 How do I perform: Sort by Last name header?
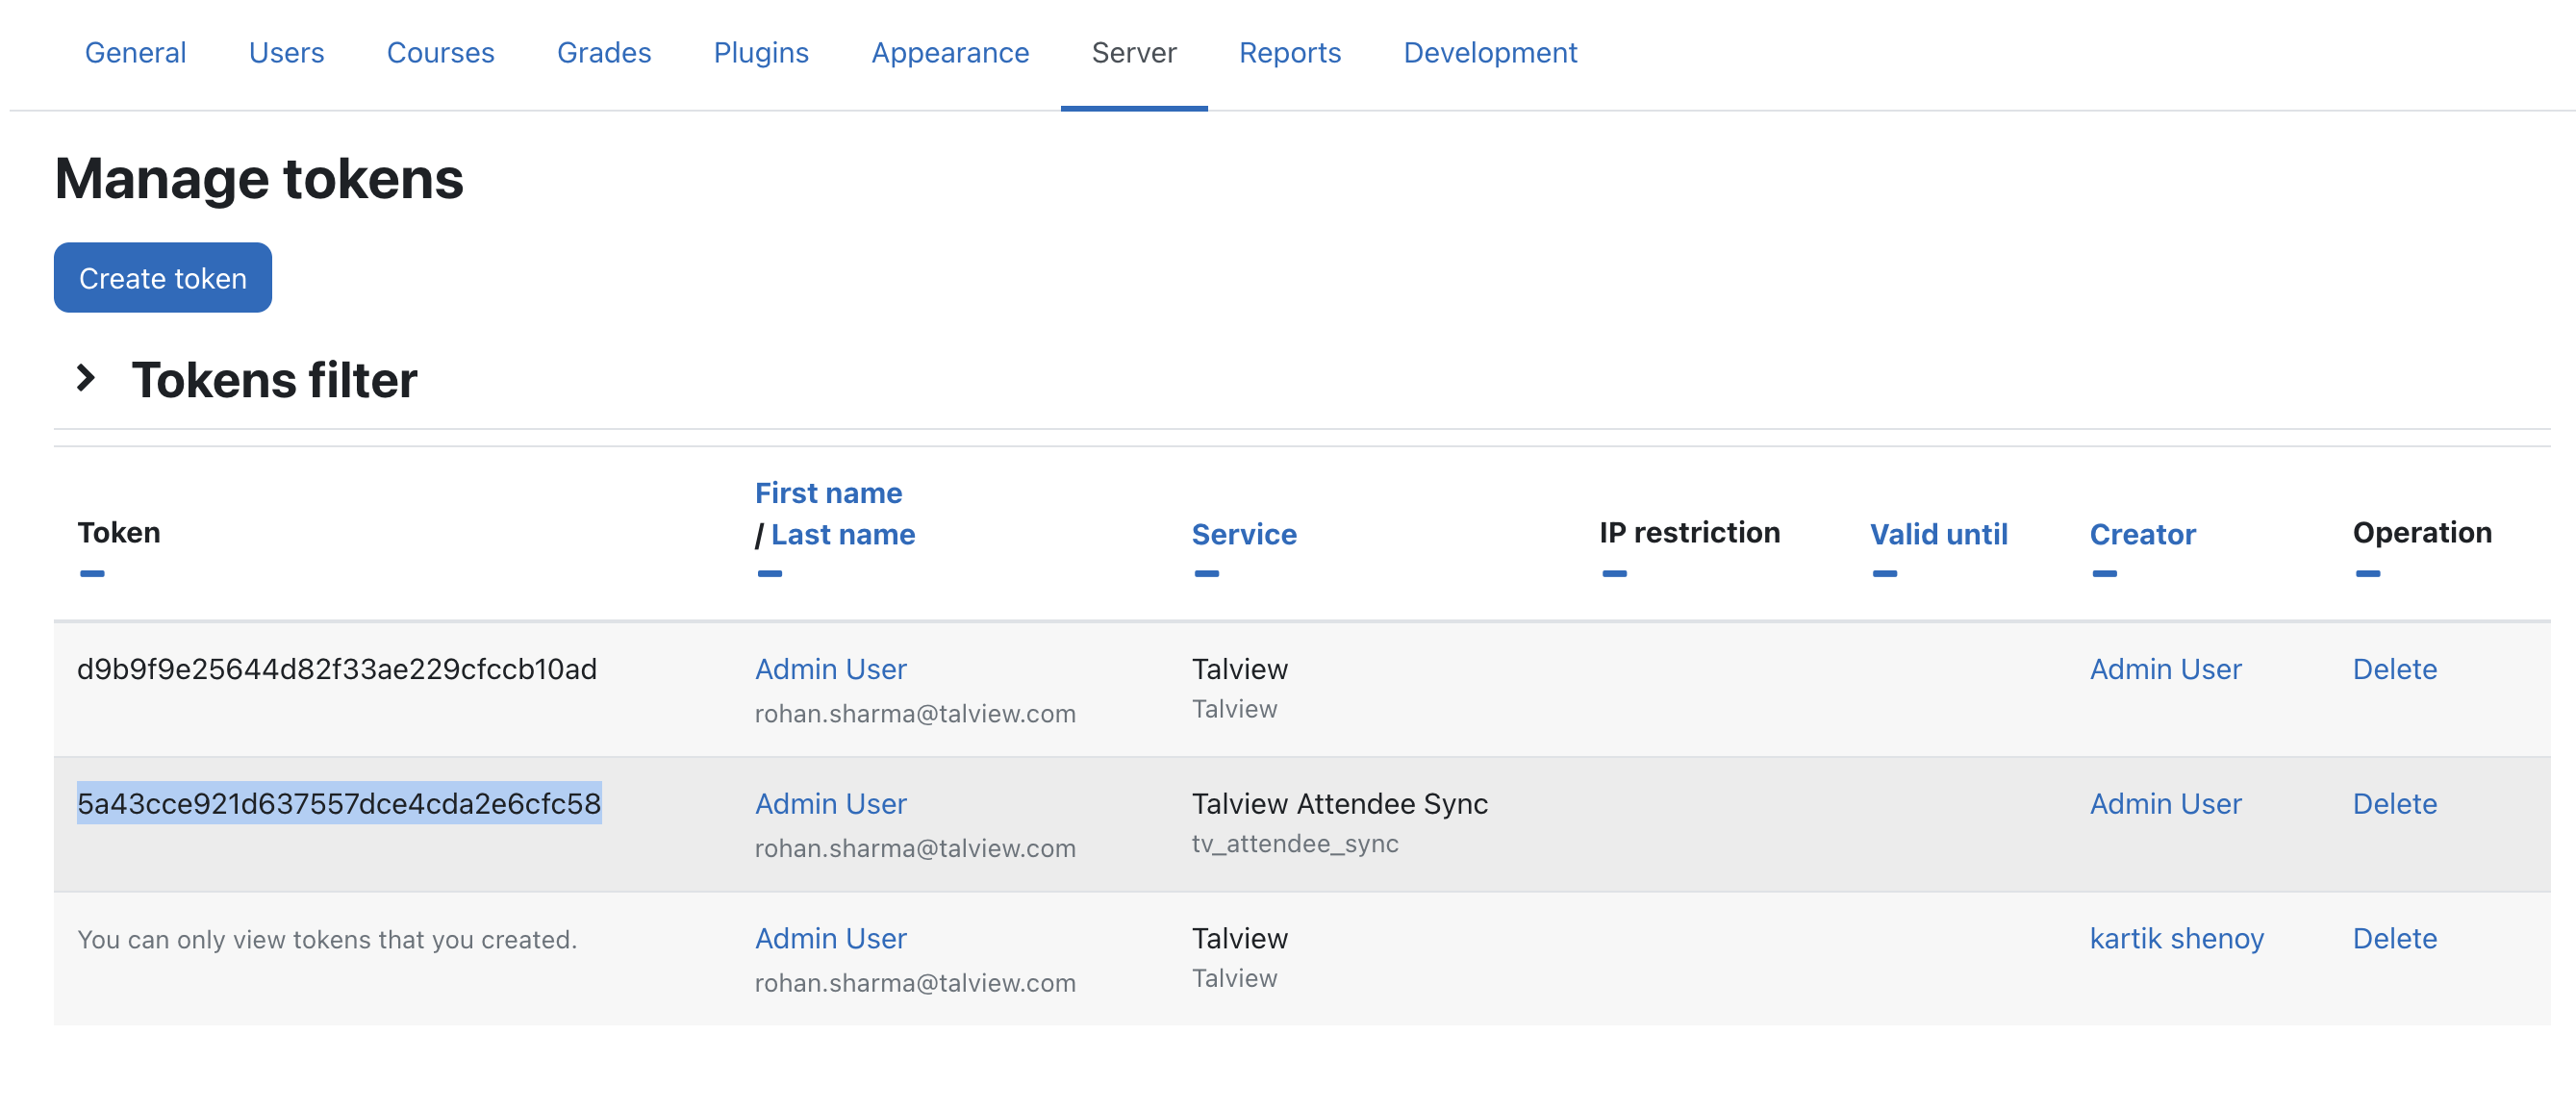click(x=842, y=534)
